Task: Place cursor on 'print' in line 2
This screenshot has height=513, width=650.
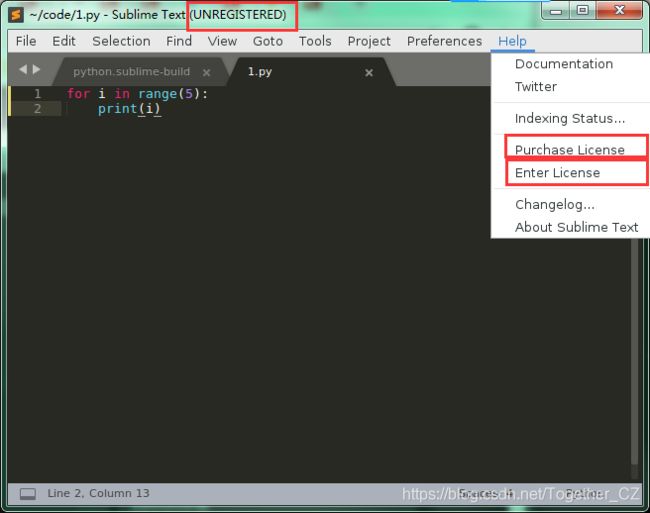Action: (117, 109)
